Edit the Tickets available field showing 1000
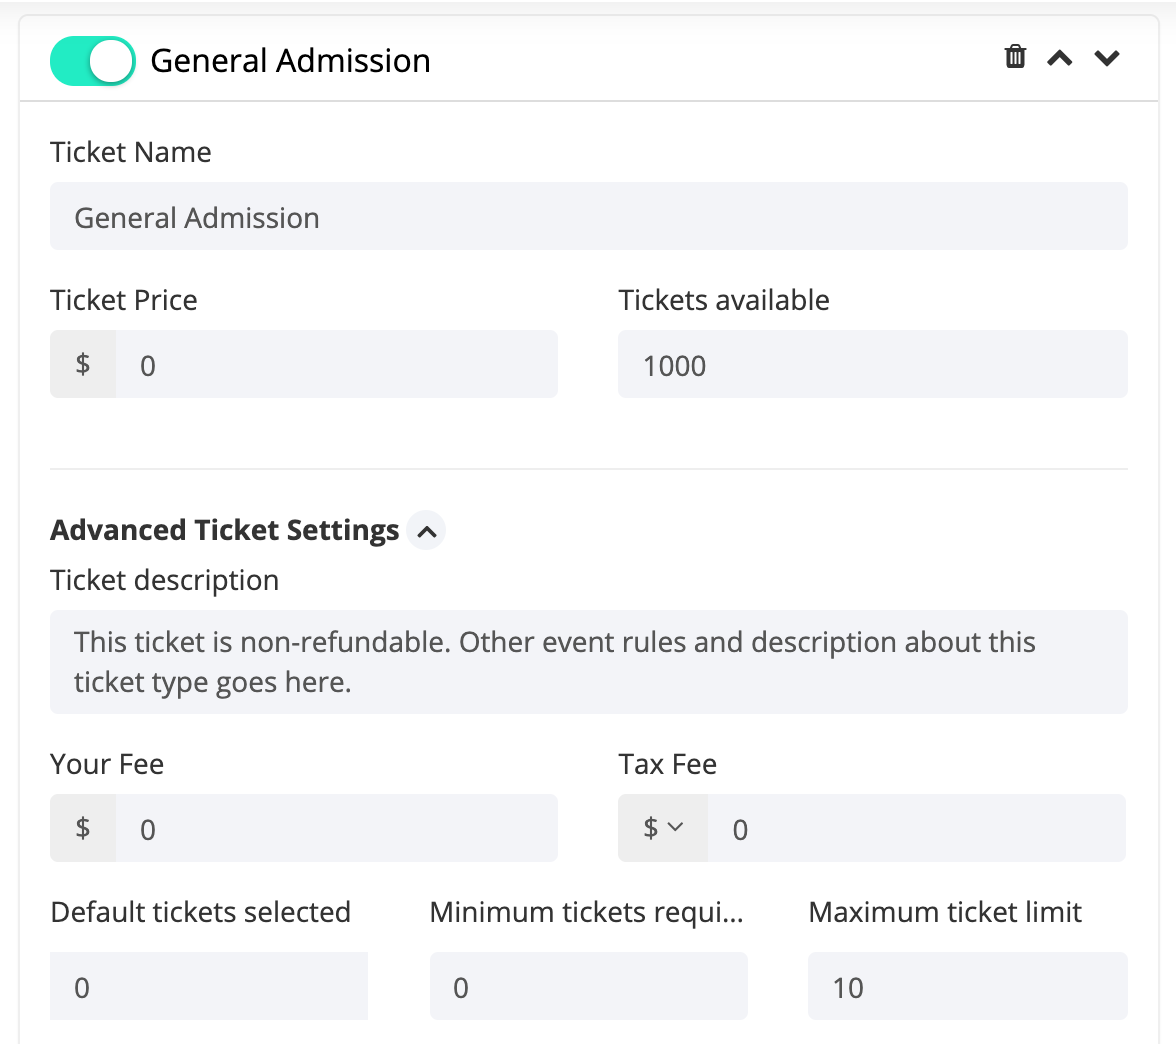The height and width of the screenshot is (1044, 1176). click(871, 364)
